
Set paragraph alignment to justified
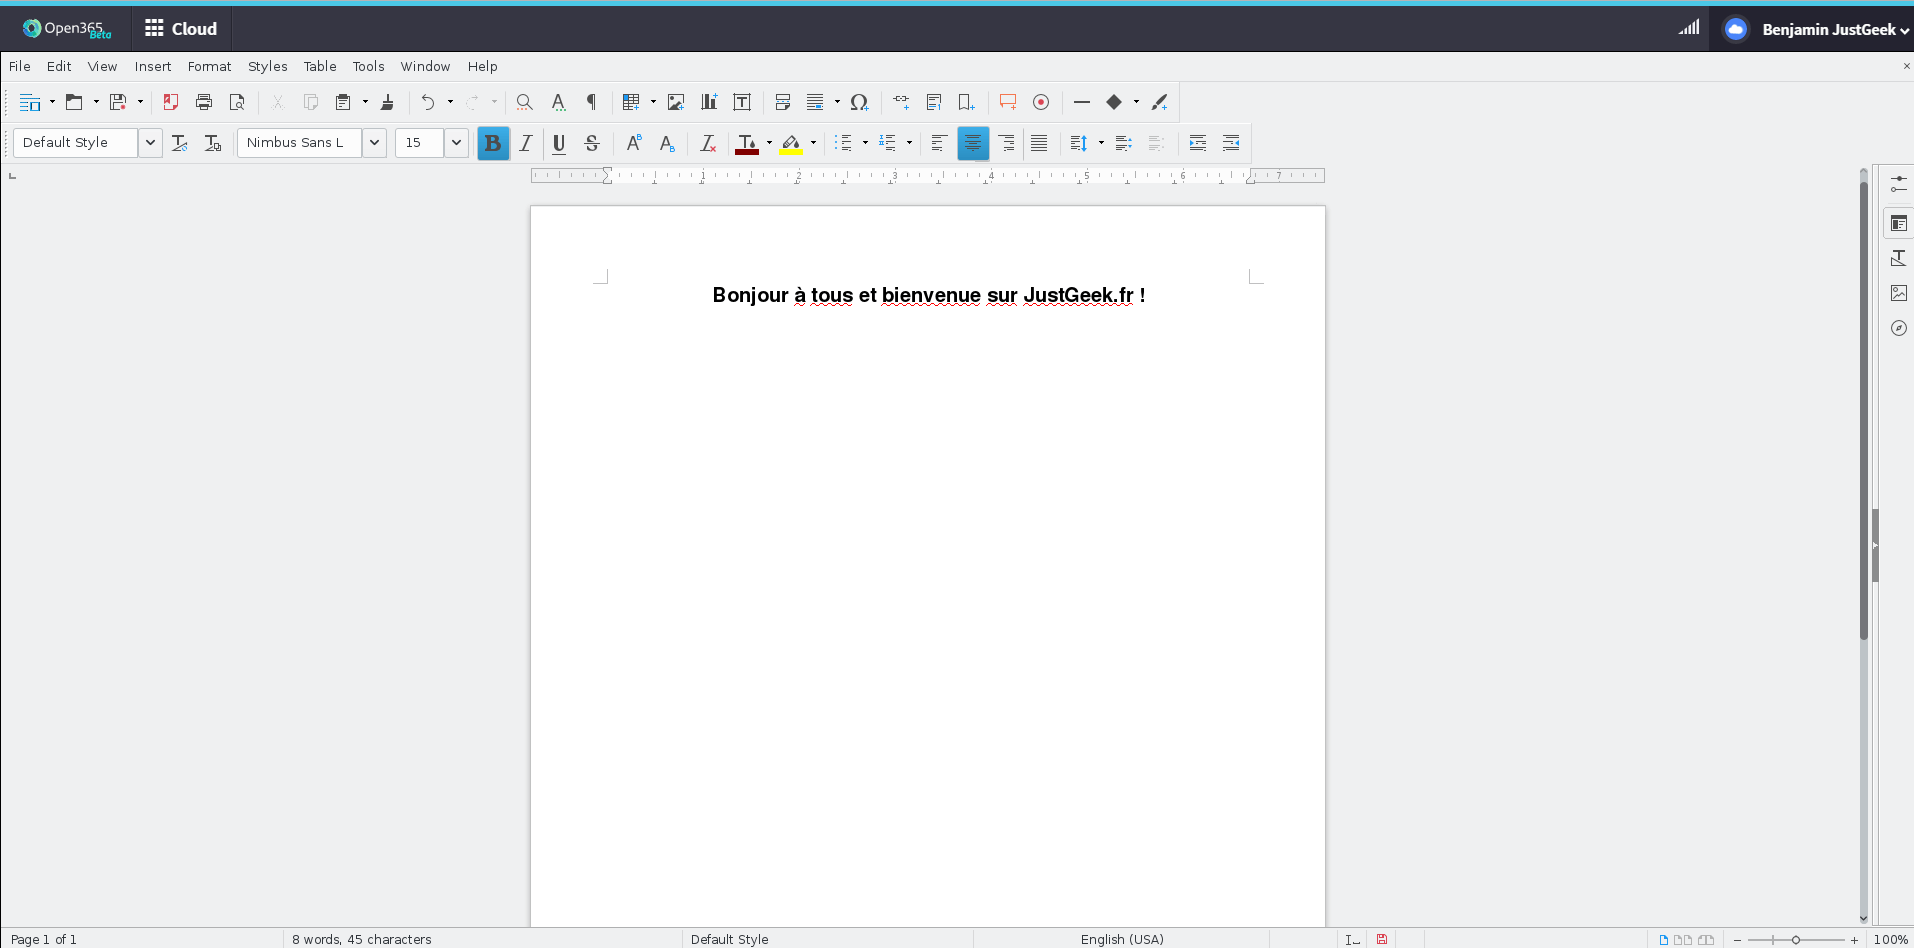pyautogui.click(x=1039, y=143)
